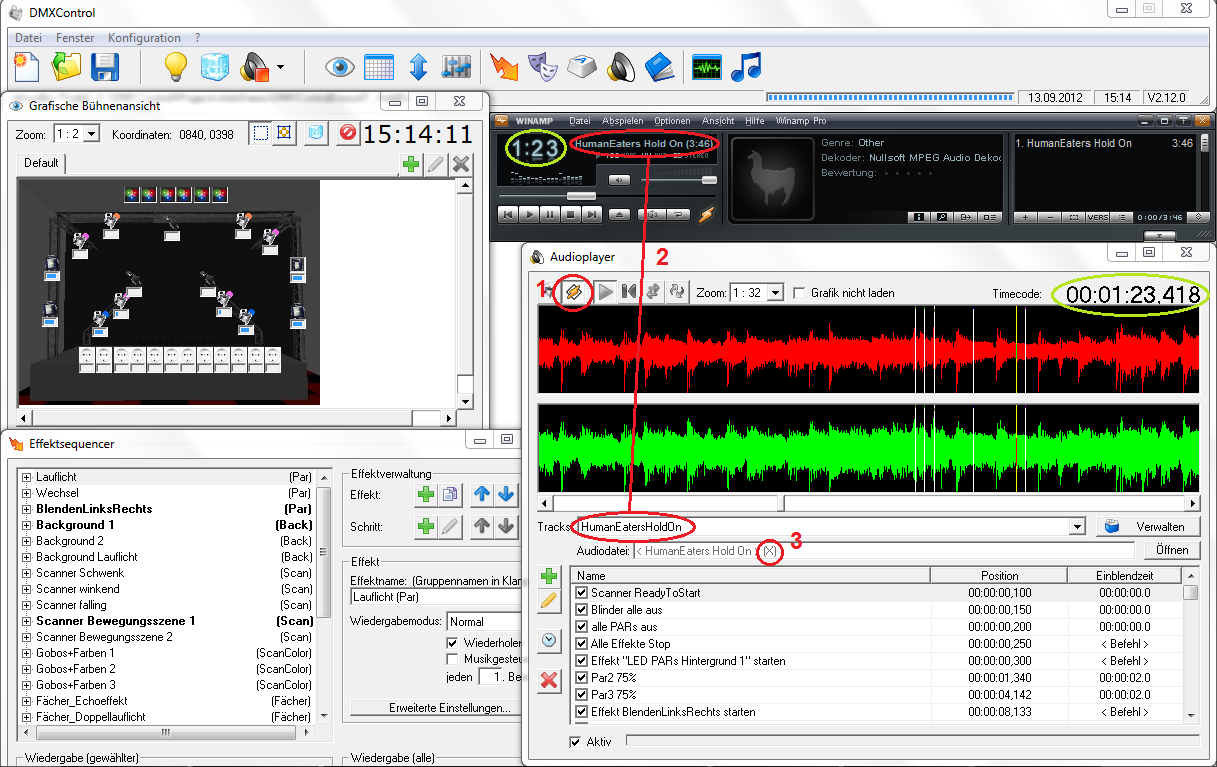
Task: Toggle the 'Aktiv' checkbox
Action: tap(575, 742)
